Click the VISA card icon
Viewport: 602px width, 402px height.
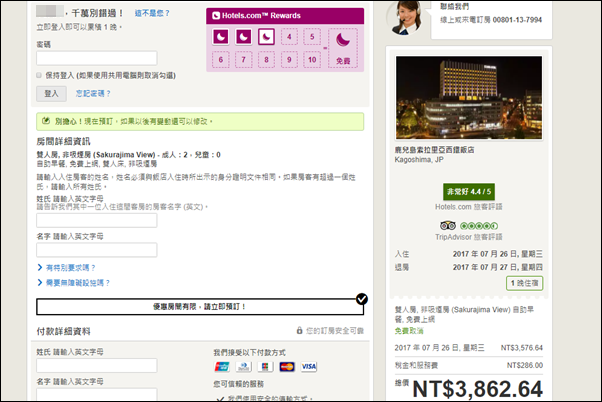[309, 367]
